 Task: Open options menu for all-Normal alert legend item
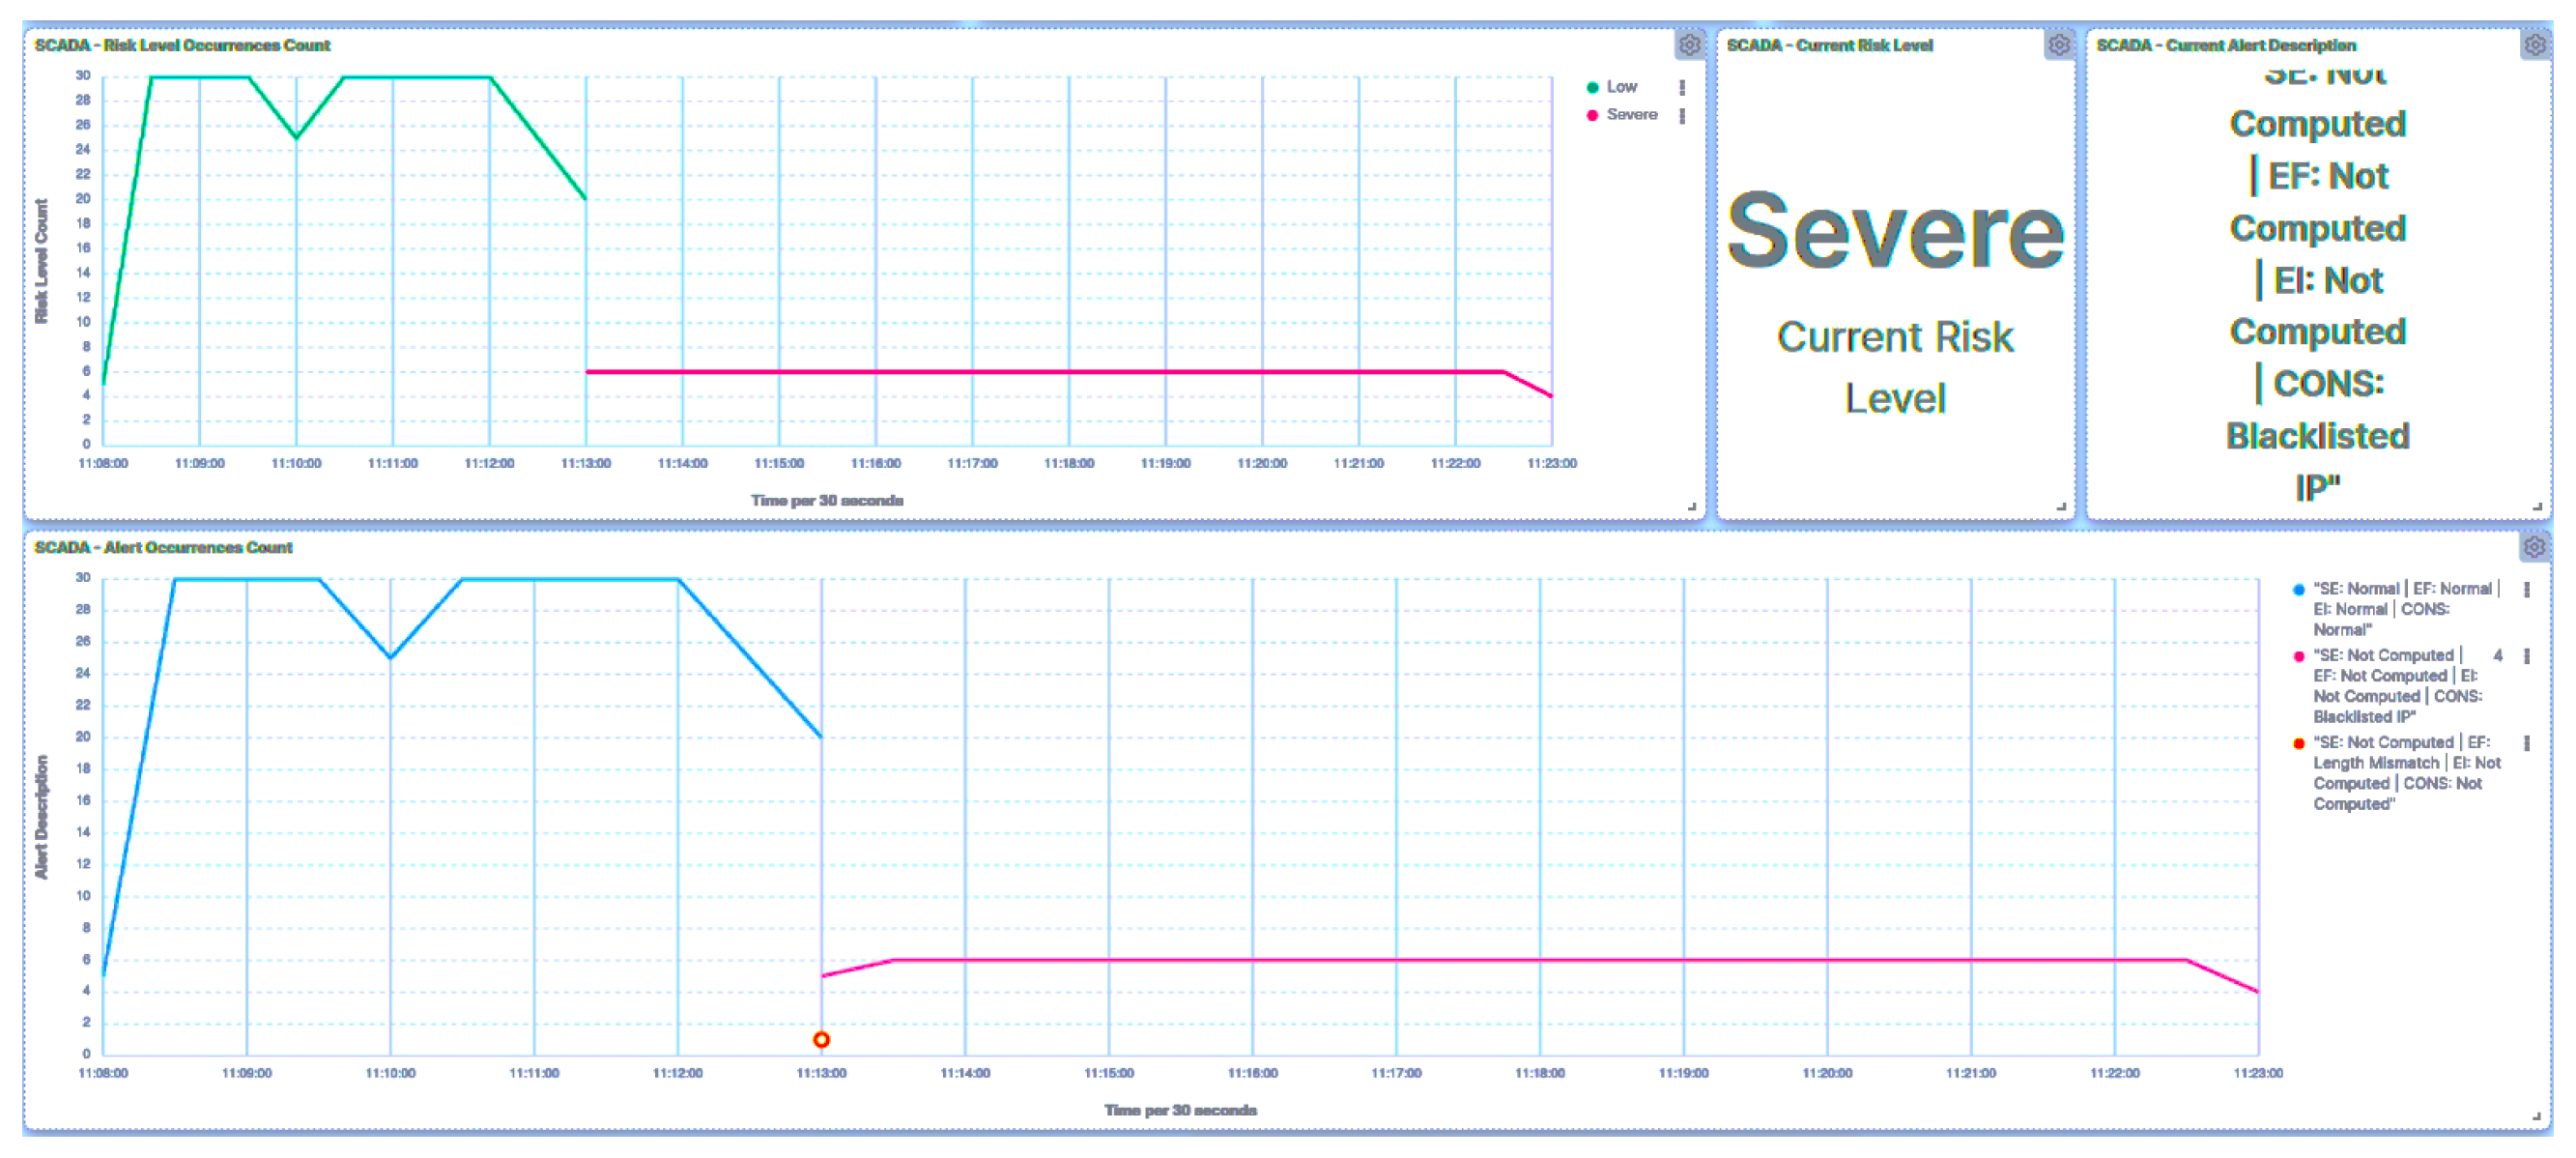tap(2527, 590)
